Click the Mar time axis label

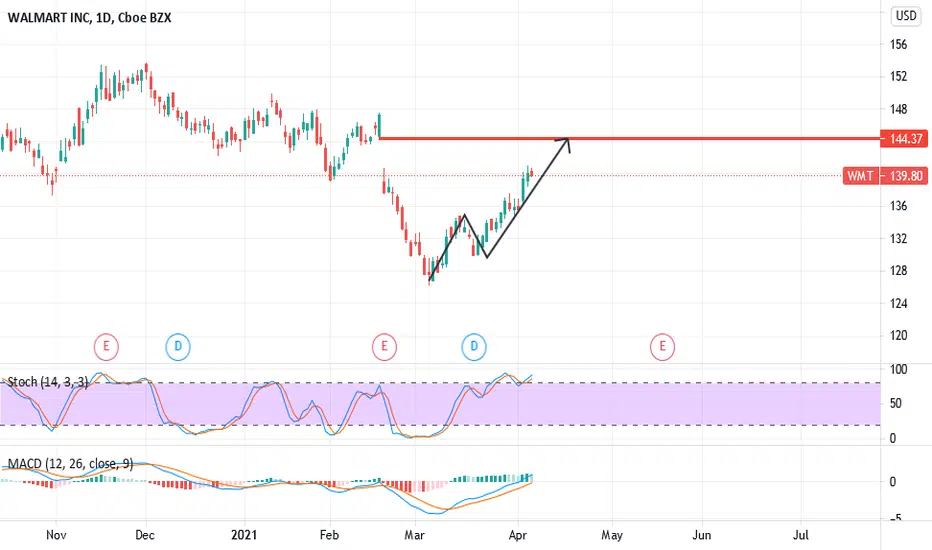click(414, 535)
